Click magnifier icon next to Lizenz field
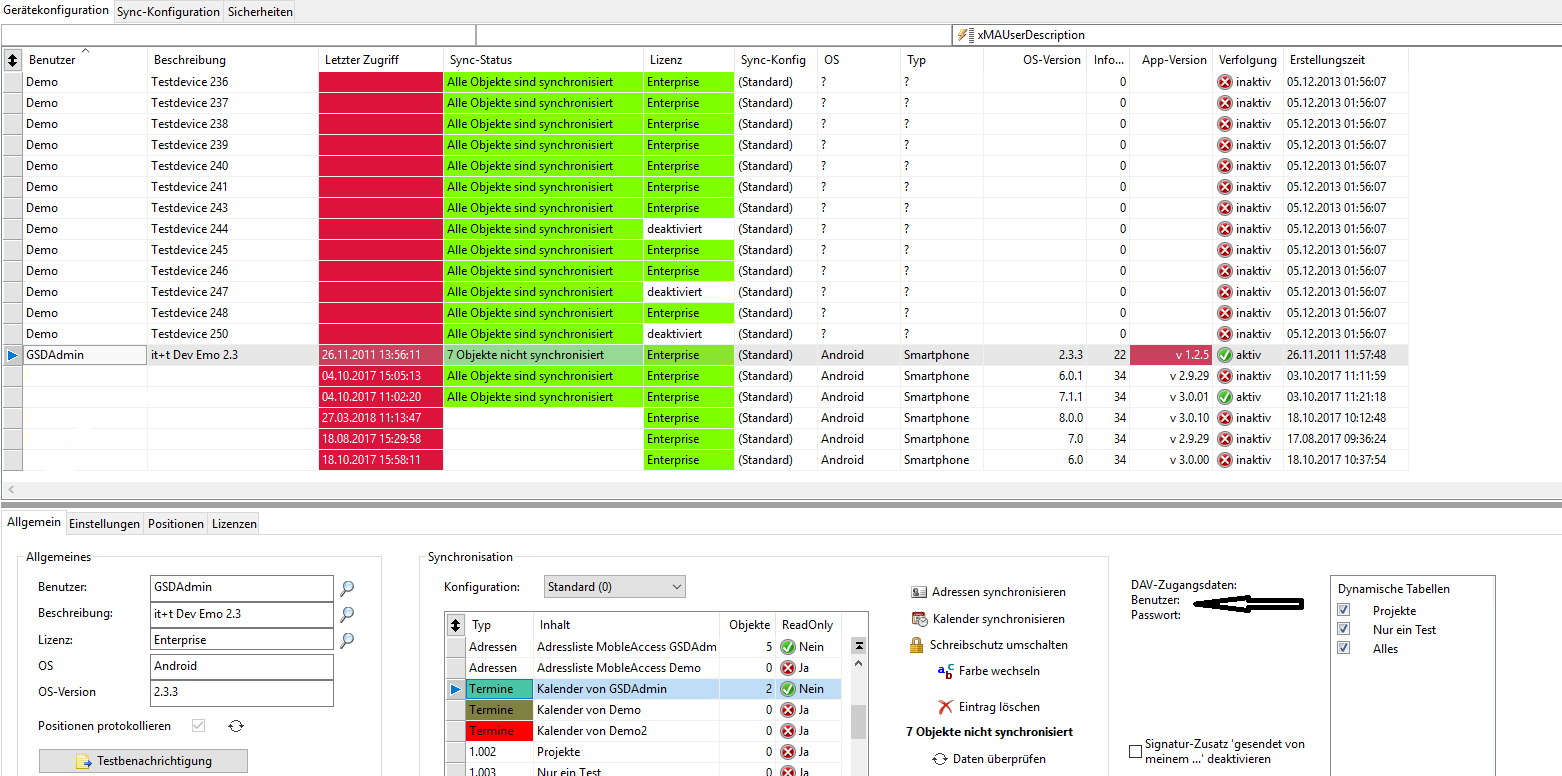 [347, 640]
